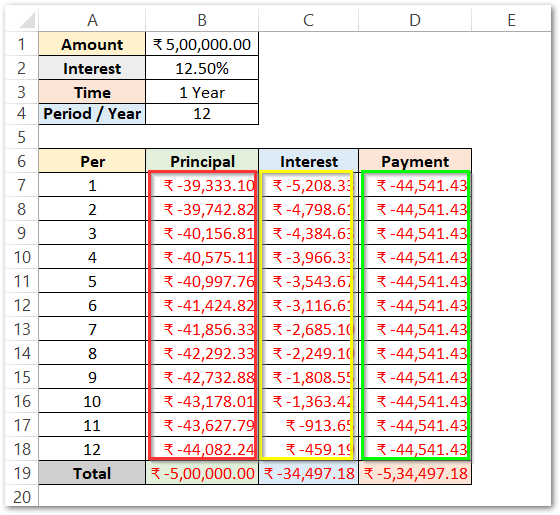The image size is (560, 515).
Task: Click the Total label cell
Action: [92, 473]
